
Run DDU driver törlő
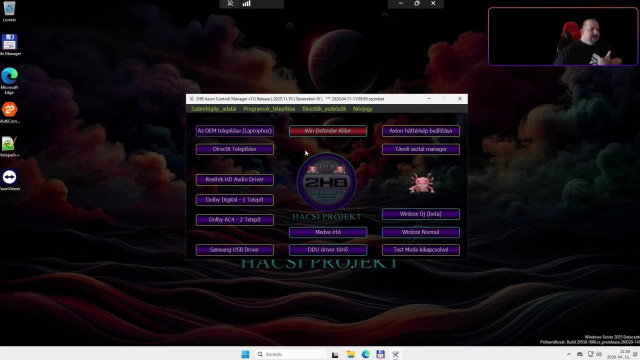click(x=328, y=250)
